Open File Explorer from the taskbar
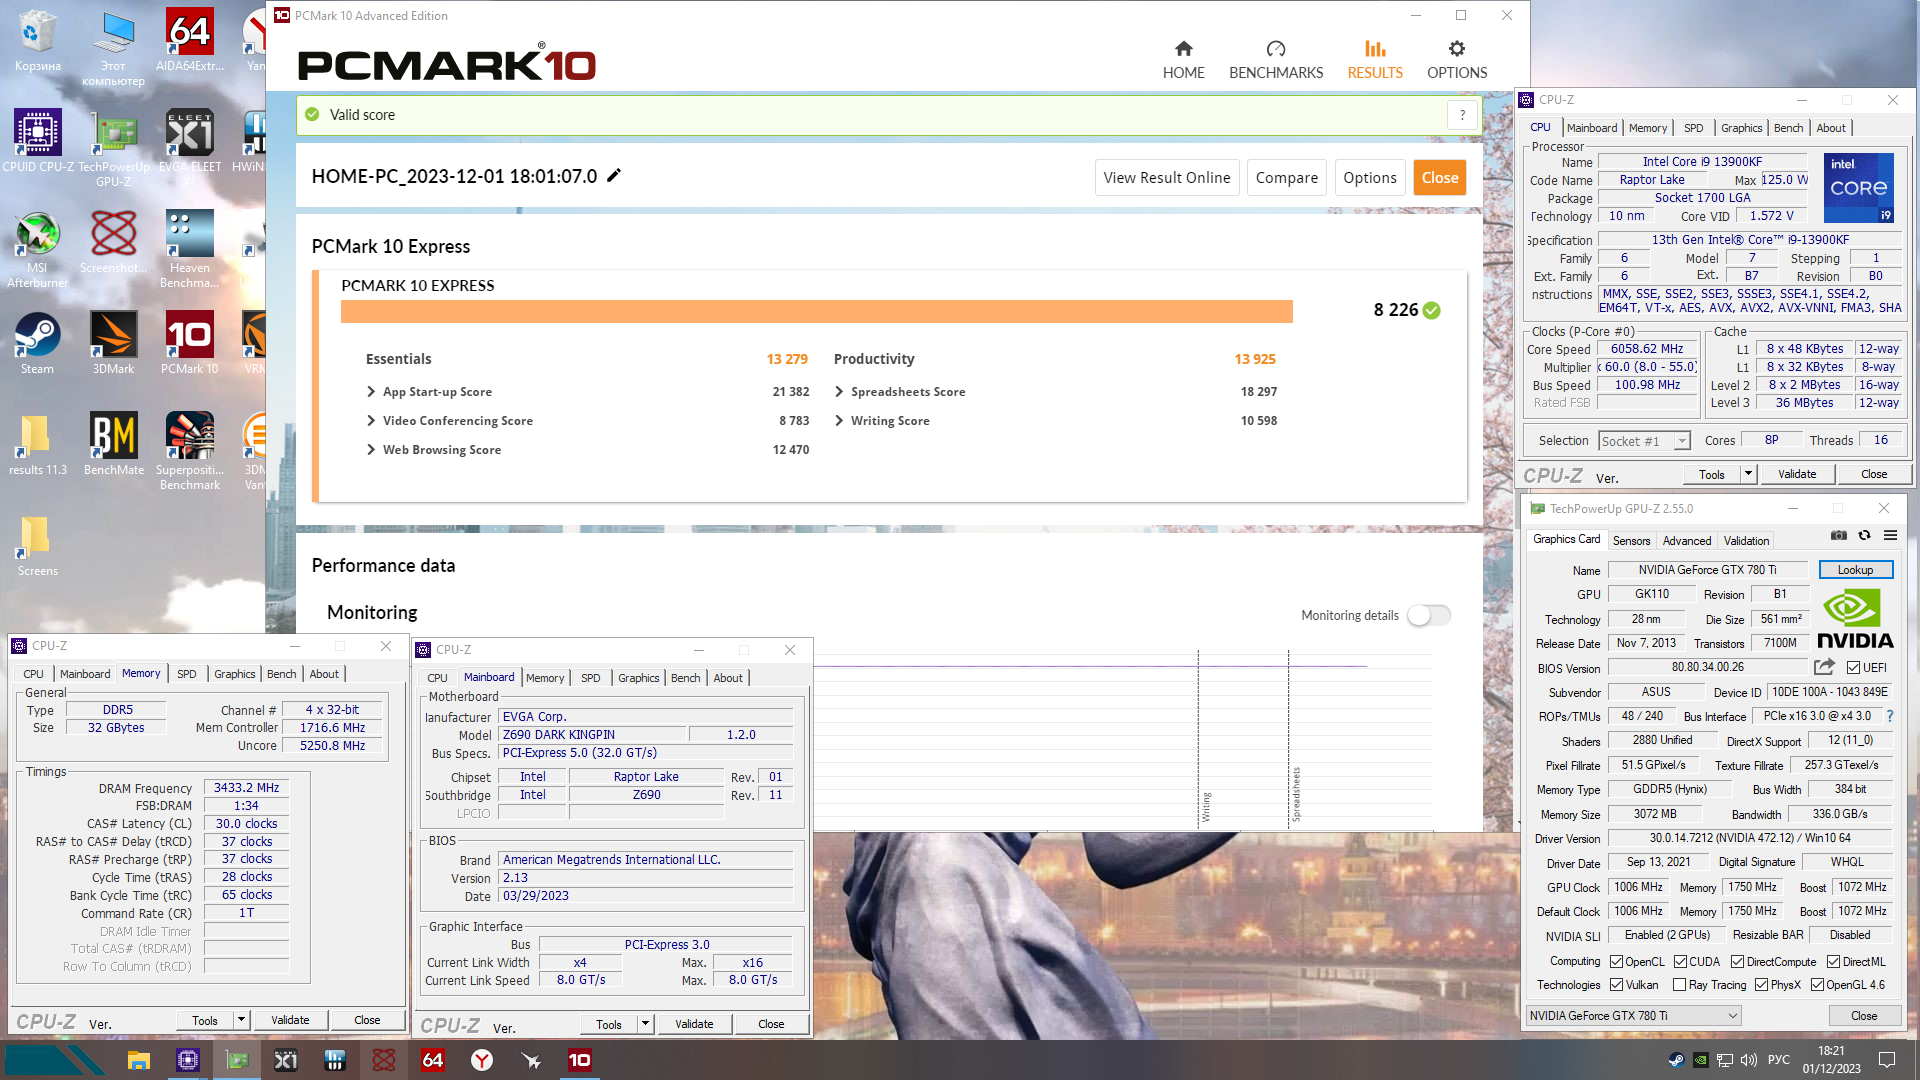The width and height of the screenshot is (1920, 1080). [x=139, y=1060]
